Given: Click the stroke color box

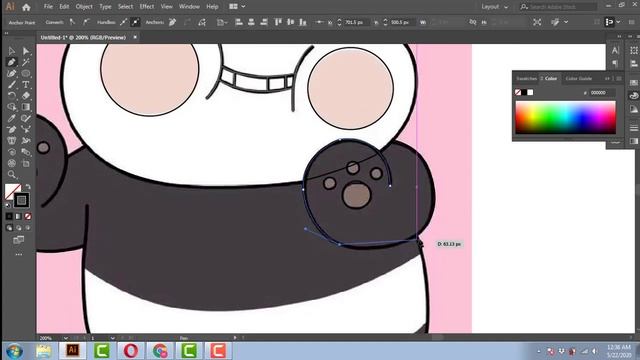Looking at the screenshot, I should [x=21, y=200].
